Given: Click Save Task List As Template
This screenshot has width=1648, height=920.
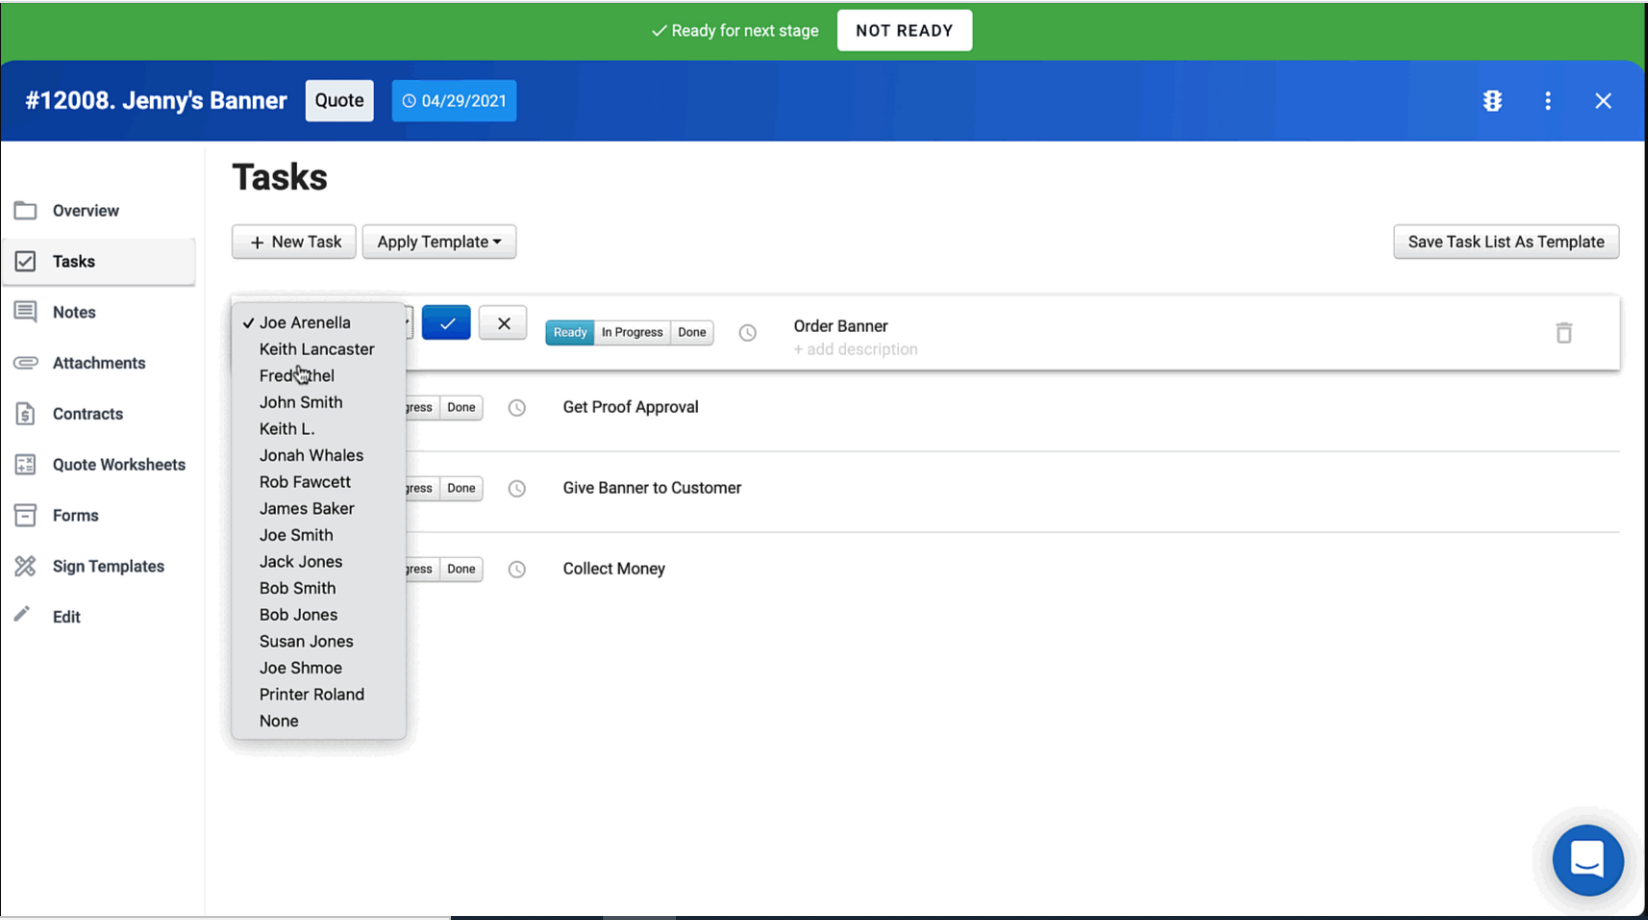Looking at the screenshot, I should [x=1505, y=241].
